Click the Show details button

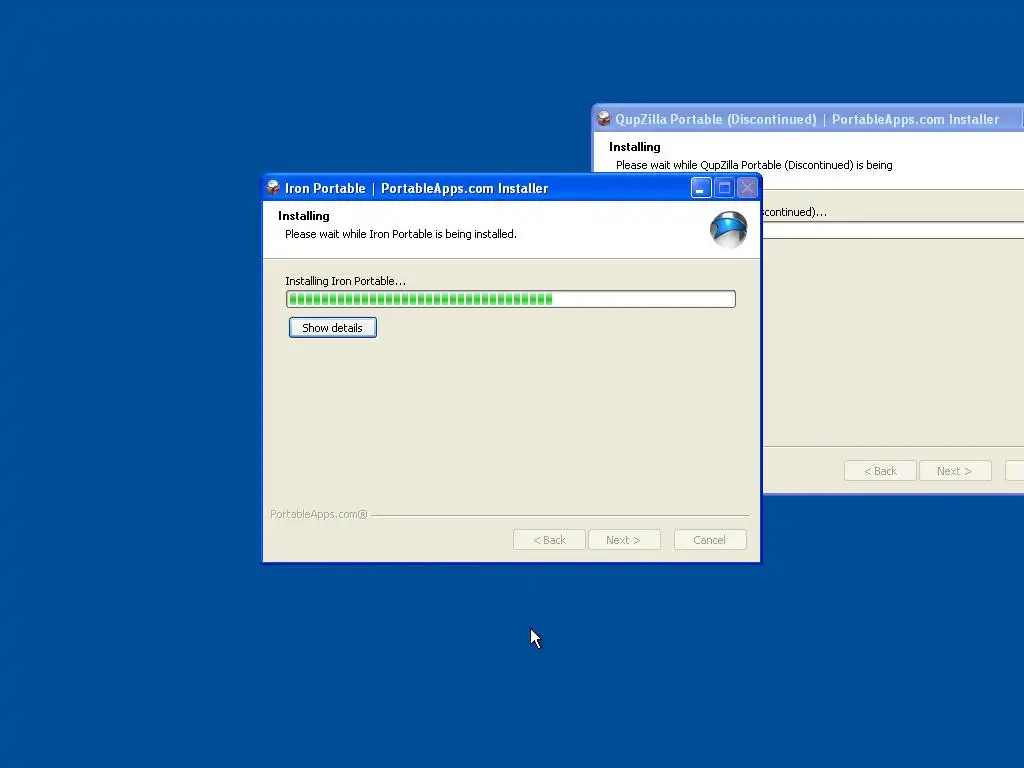(x=332, y=328)
